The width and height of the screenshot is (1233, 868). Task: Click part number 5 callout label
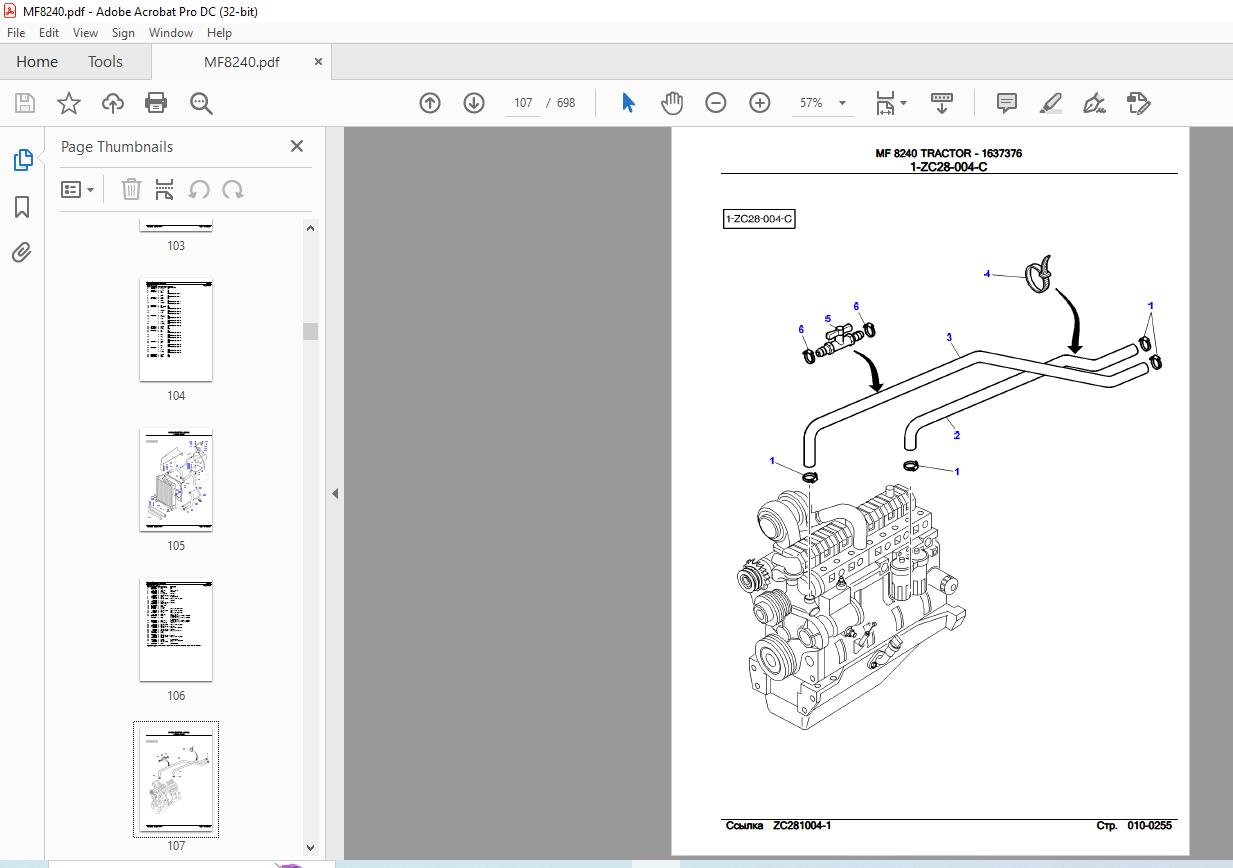pyautogui.click(x=827, y=318)
